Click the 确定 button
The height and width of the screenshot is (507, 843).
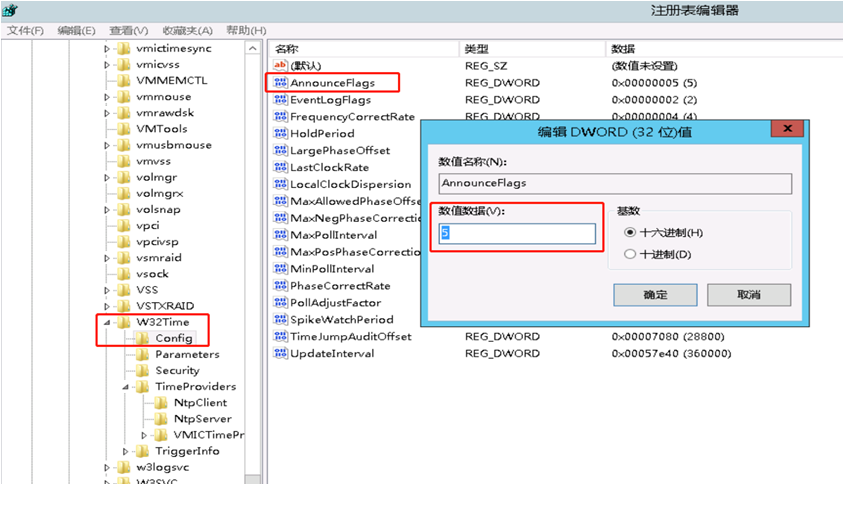[x=655, y=295]
